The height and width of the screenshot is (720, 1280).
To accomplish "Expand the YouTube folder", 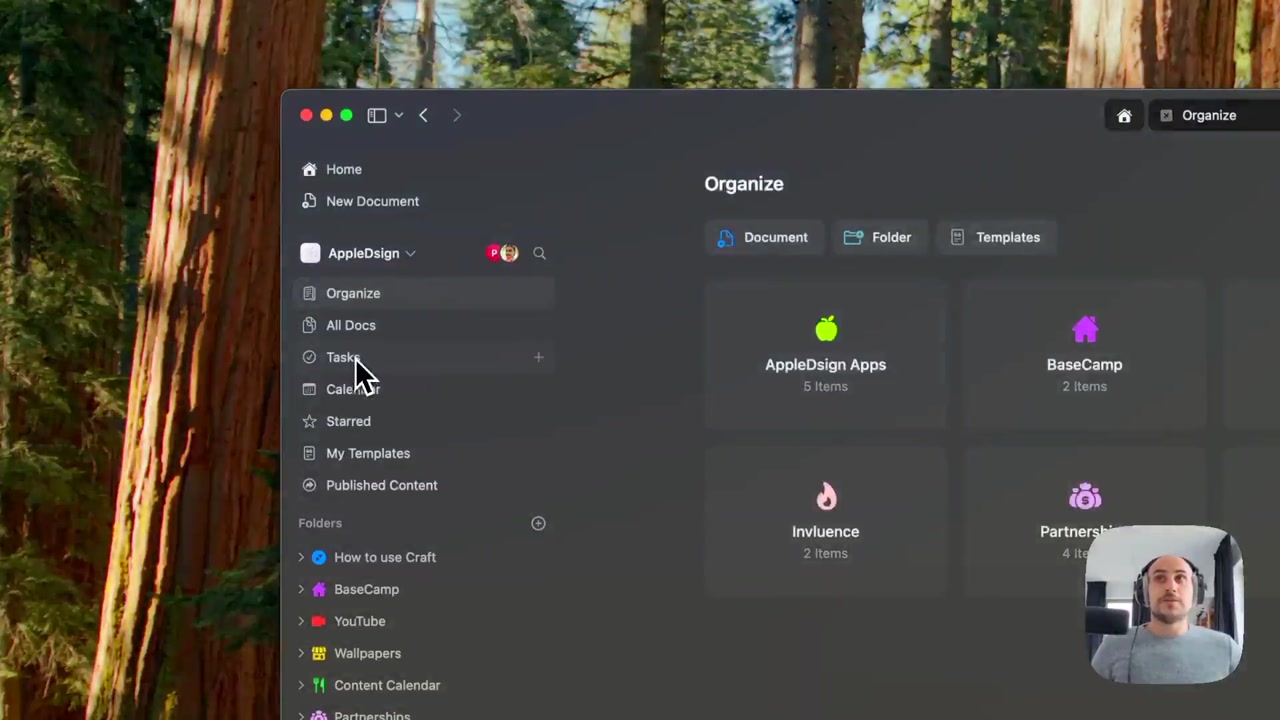I will [301, 621].
